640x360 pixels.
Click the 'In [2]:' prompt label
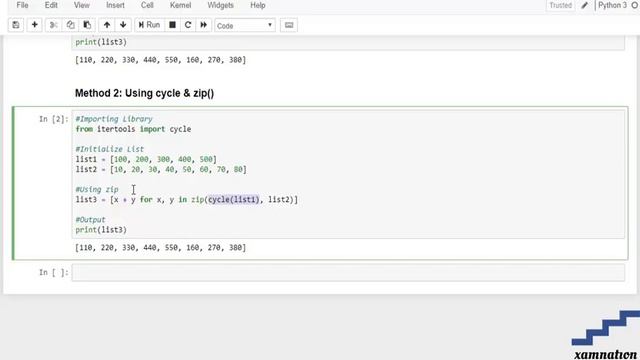point(54,119)
